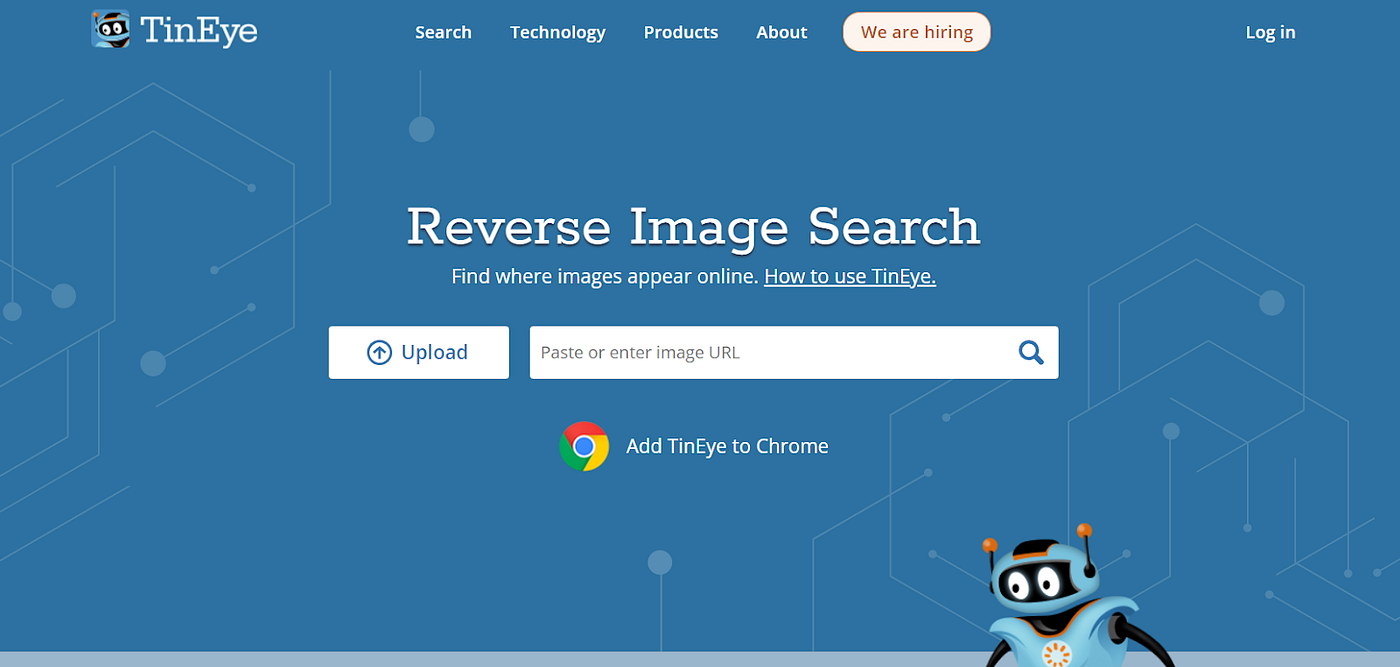This screenshot has width=1400, height=667.
Task: Click the Upload button
Action: 418,352
